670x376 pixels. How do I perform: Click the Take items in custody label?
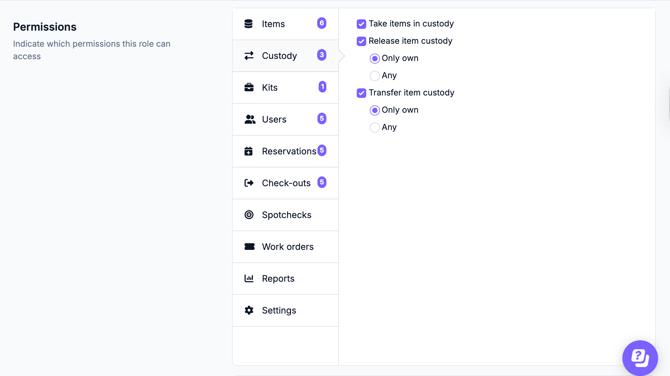pyautogui.click(x=411, y=24)
